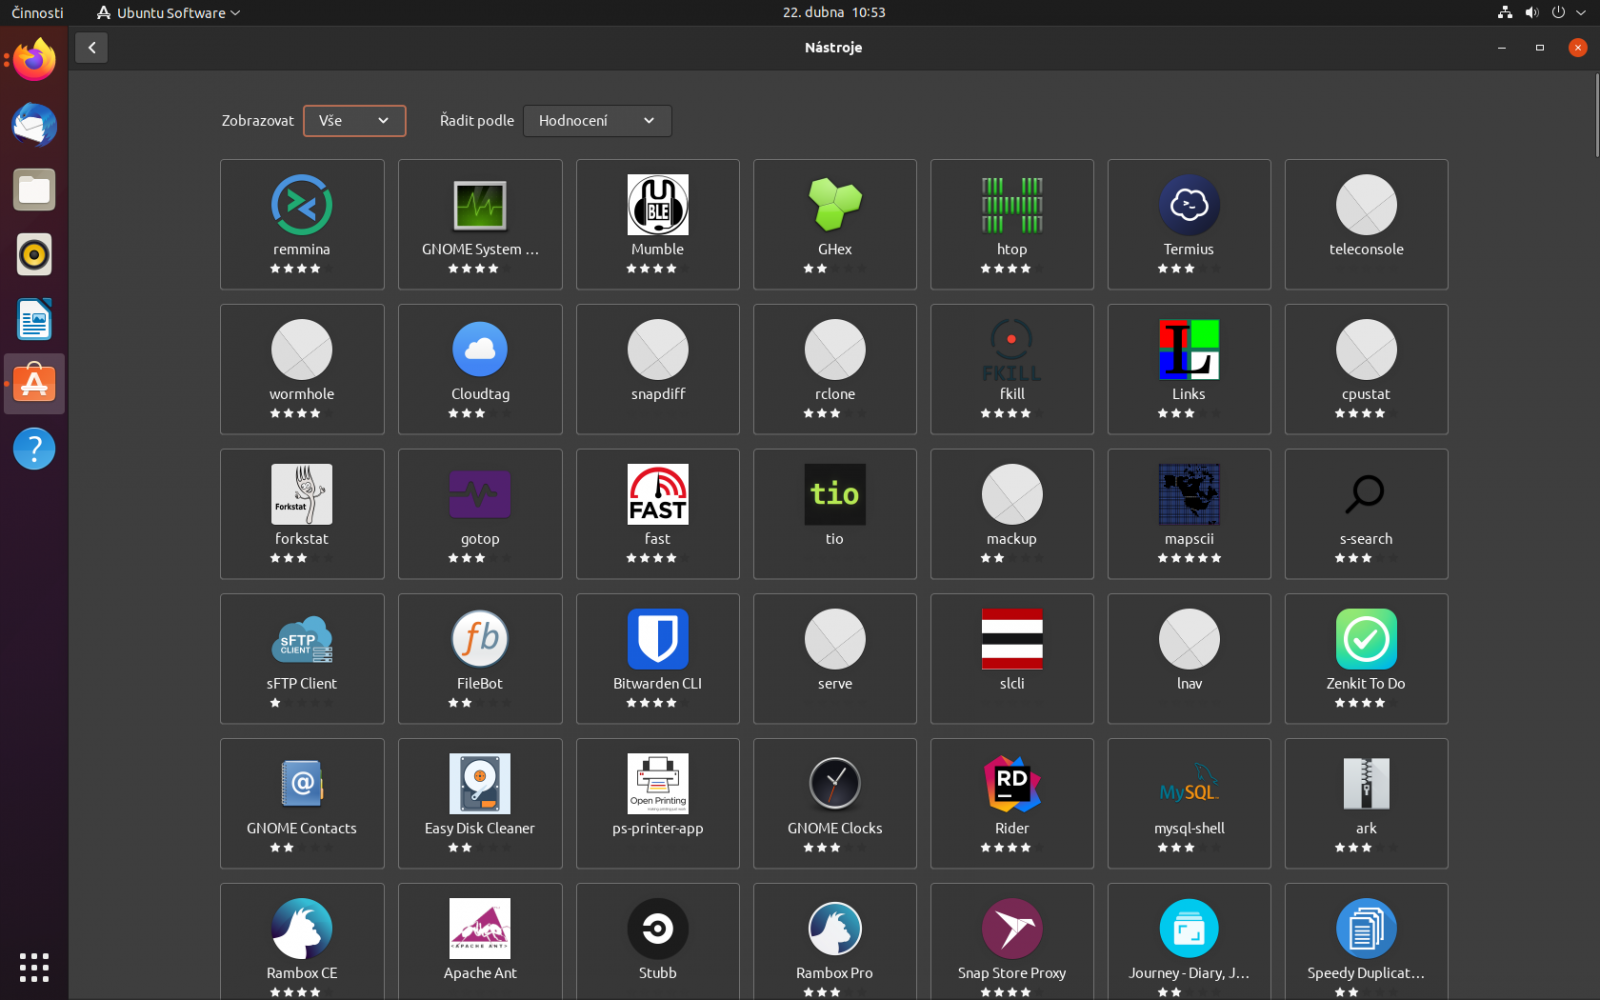1600x1000 pixels.
Task: Select the FileBot app
Action: tap(480, 658)
